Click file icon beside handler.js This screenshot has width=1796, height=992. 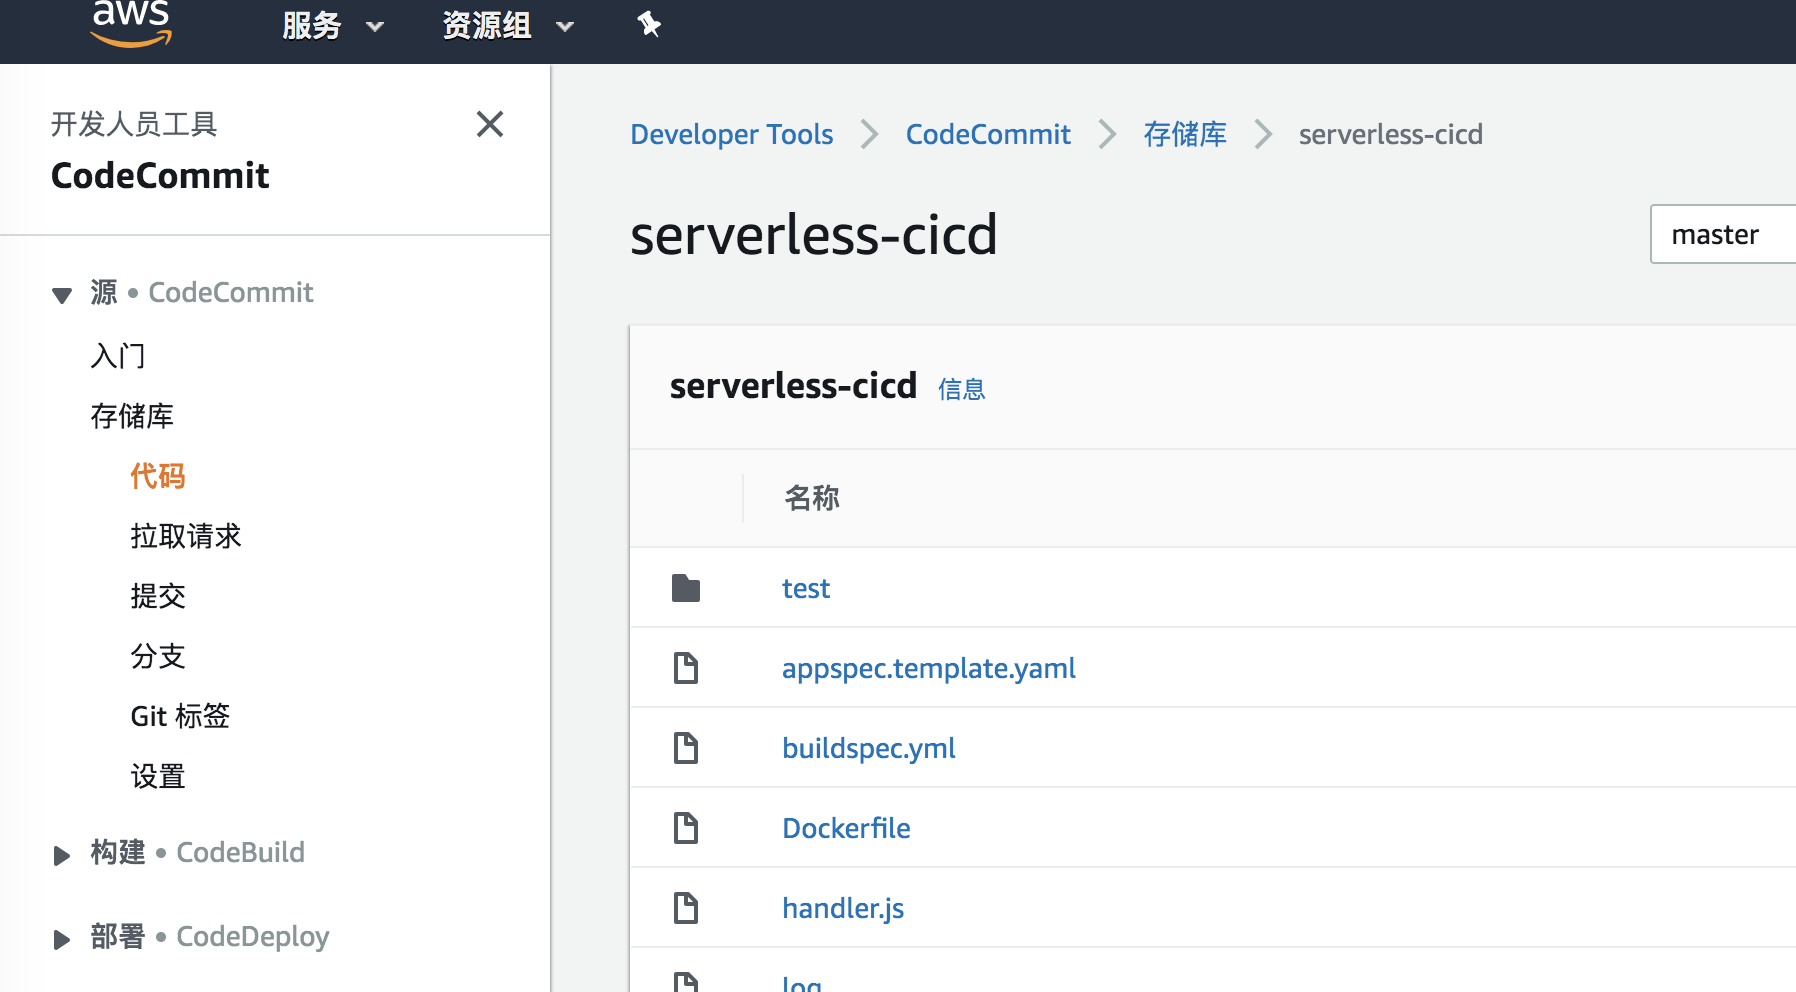pos(686,908)
